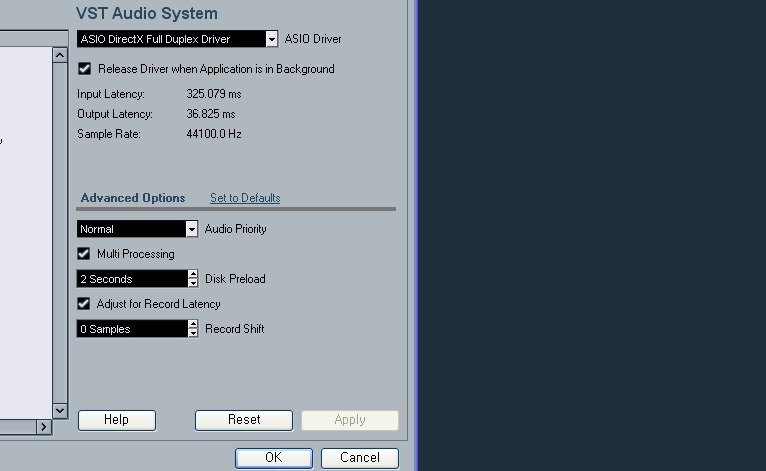Click the device list scroll-up arrow
766x471 pixels.
pyautogui.click(x=60, y=55)
